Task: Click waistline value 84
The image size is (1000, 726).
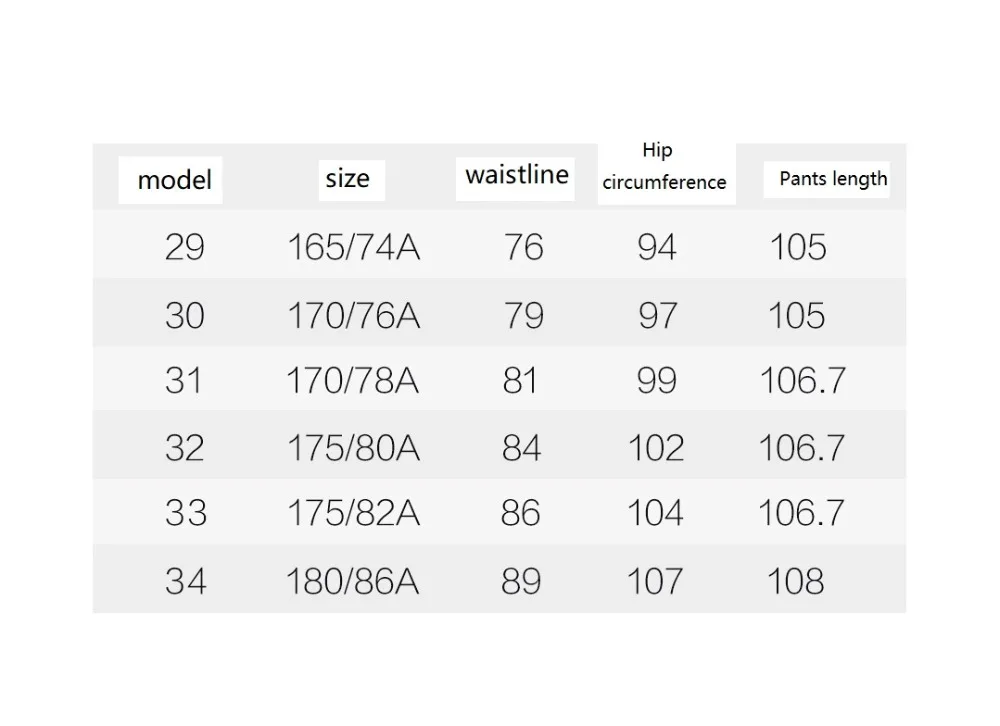Action: tap(521, 447)
